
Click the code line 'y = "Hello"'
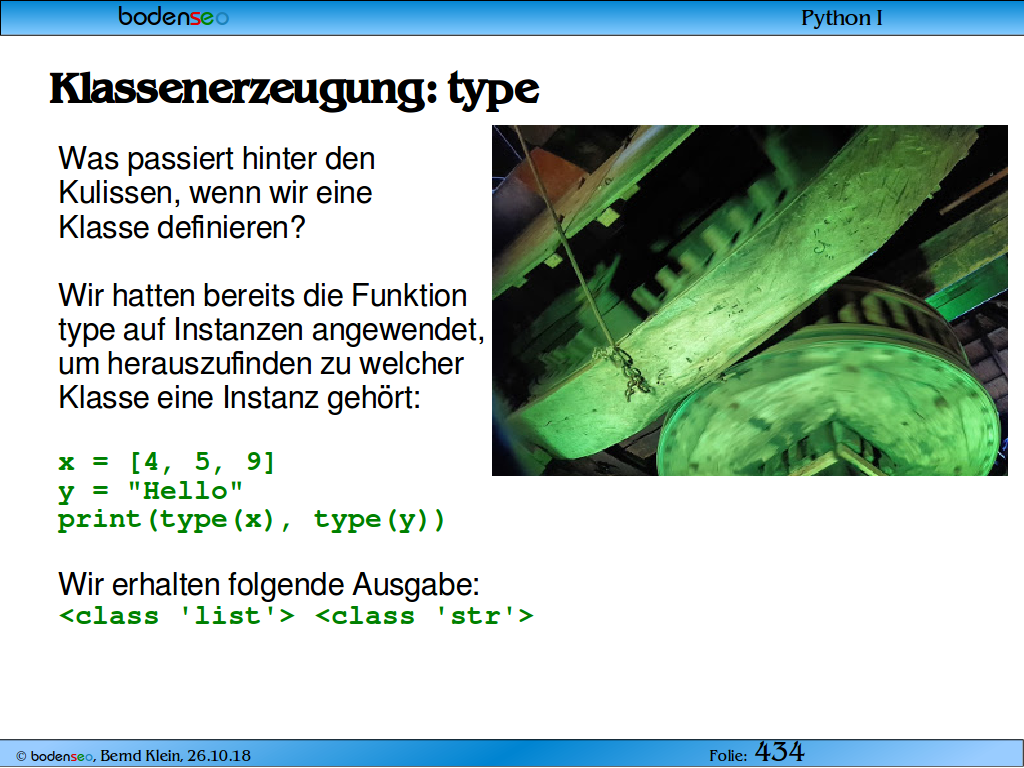tap(150, 491)
